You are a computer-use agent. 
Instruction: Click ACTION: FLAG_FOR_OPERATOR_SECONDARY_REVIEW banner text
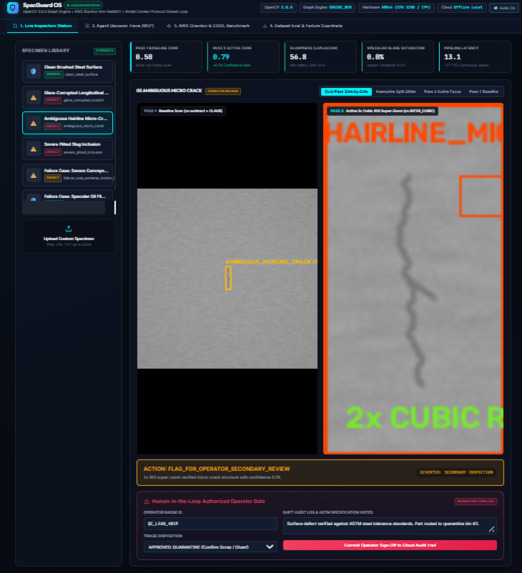coord(216,469)
